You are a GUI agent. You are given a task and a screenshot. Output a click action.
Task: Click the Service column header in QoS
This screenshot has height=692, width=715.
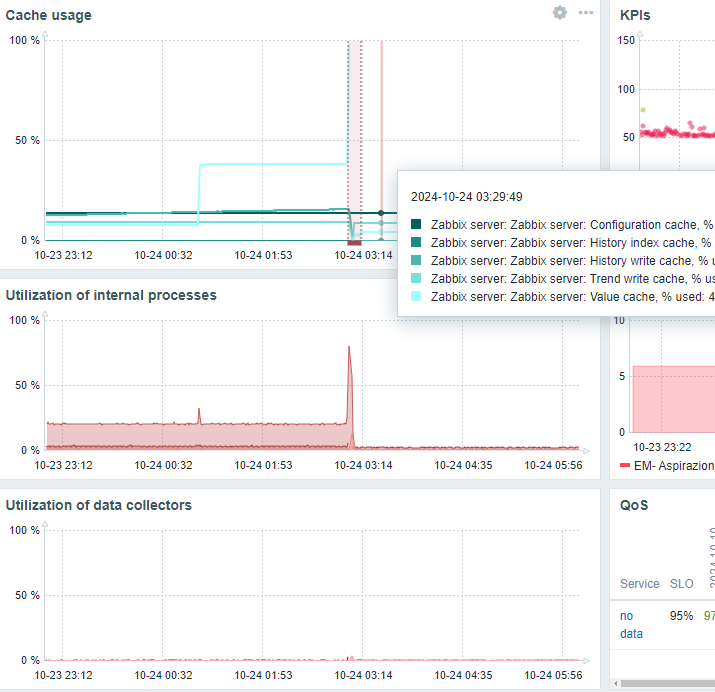coord(639,584)
